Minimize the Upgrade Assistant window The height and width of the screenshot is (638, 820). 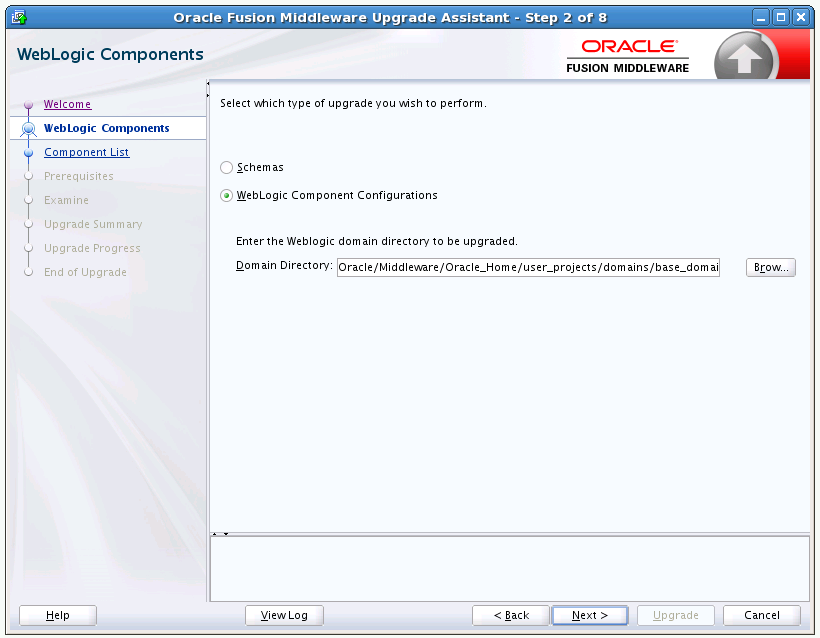point(761,17)
